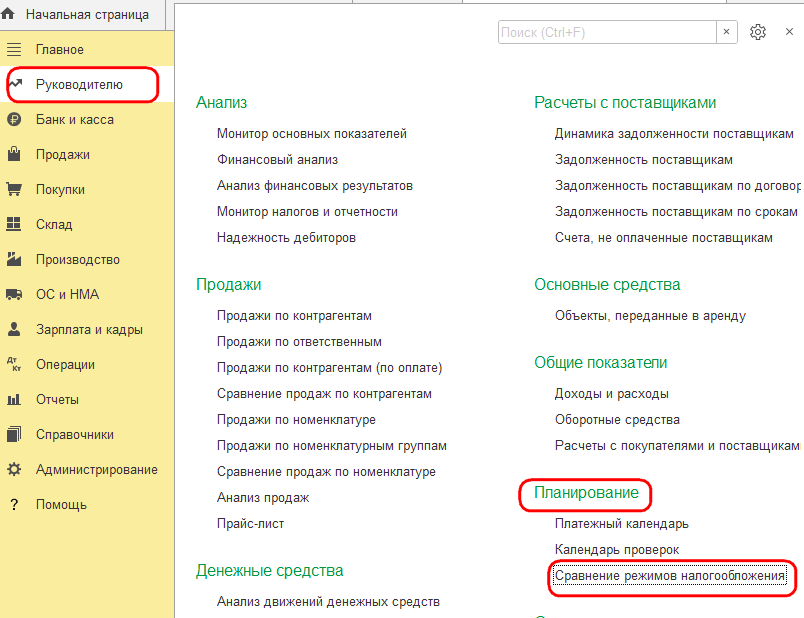804x618 pixels.
Task: Open Платежный календарь
Action: [621, 524]
